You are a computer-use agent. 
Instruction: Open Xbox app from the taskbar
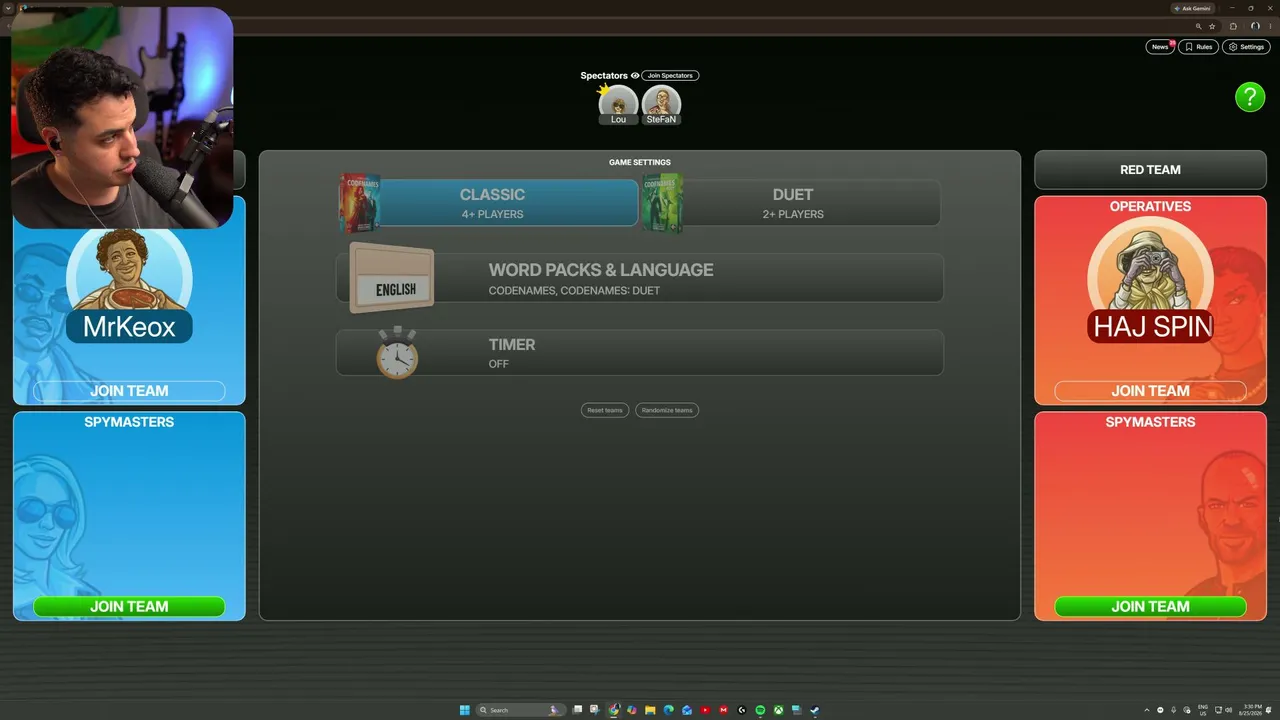(778, 710)
